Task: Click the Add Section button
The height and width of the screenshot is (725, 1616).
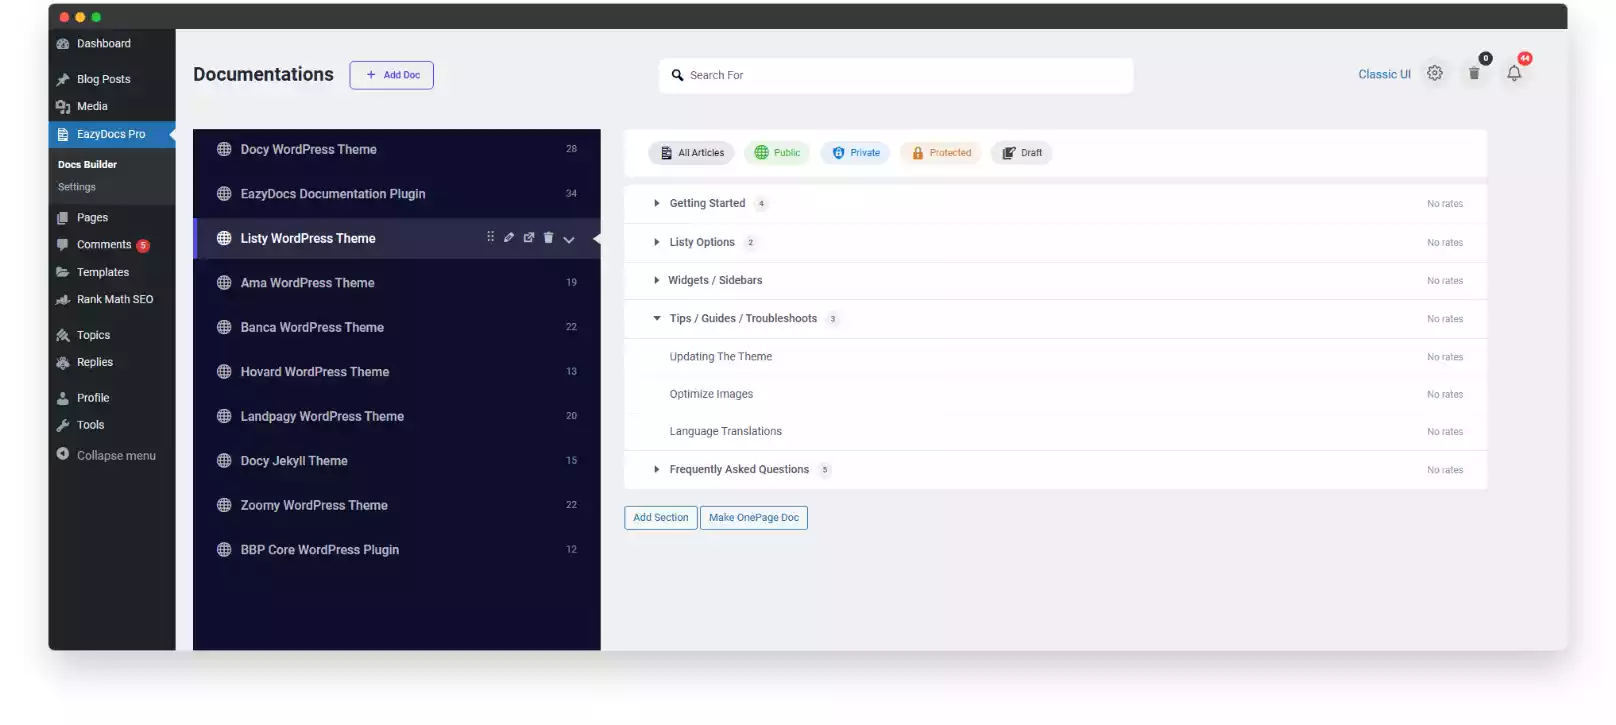Action: tap(661, 517)
